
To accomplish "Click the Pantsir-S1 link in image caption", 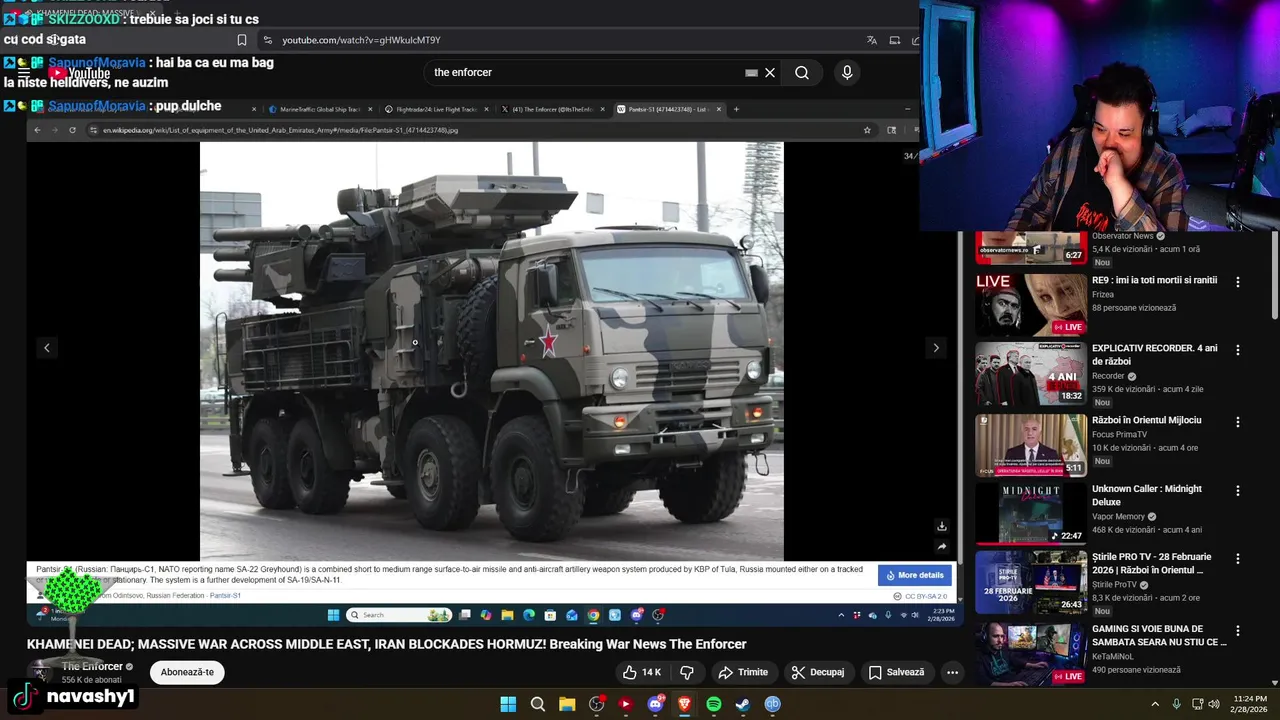I will (x=224, y=596).
